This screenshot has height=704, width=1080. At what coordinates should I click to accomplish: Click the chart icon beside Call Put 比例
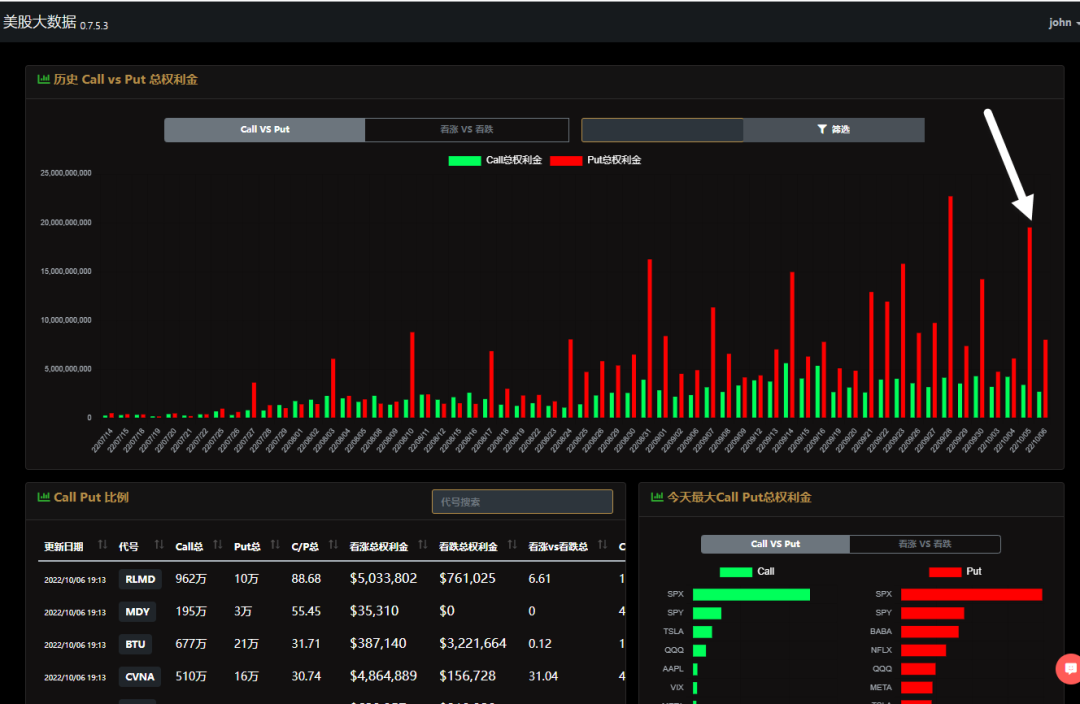(43, 497)
